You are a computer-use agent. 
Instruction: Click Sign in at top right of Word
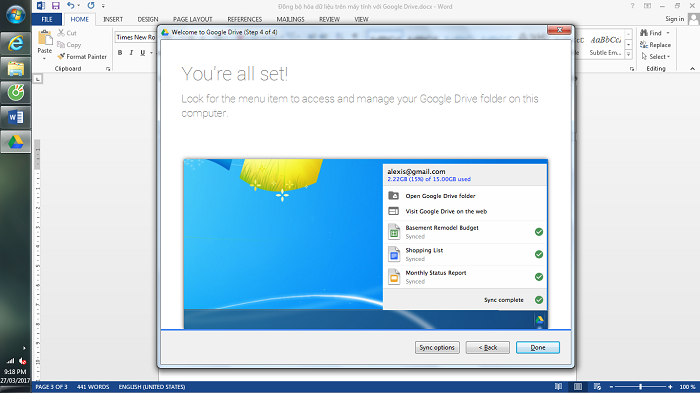click(x=675, y=19)
